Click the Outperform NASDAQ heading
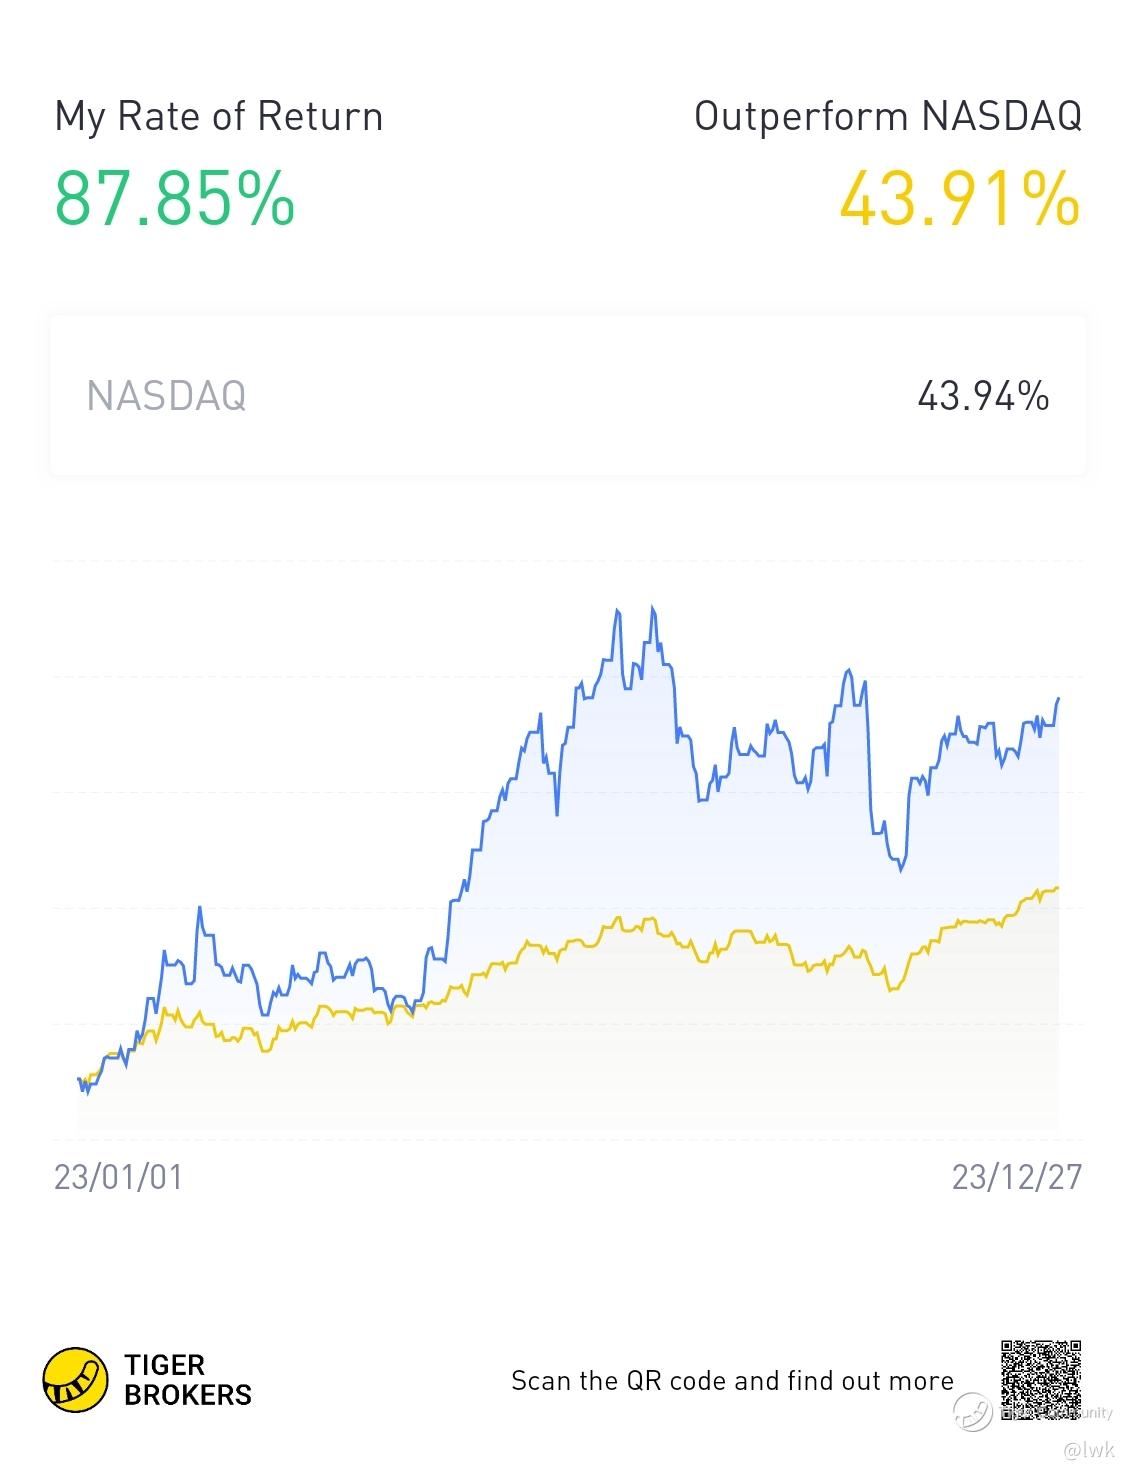The image size is (1136, 1475). (x=888, y=116)
